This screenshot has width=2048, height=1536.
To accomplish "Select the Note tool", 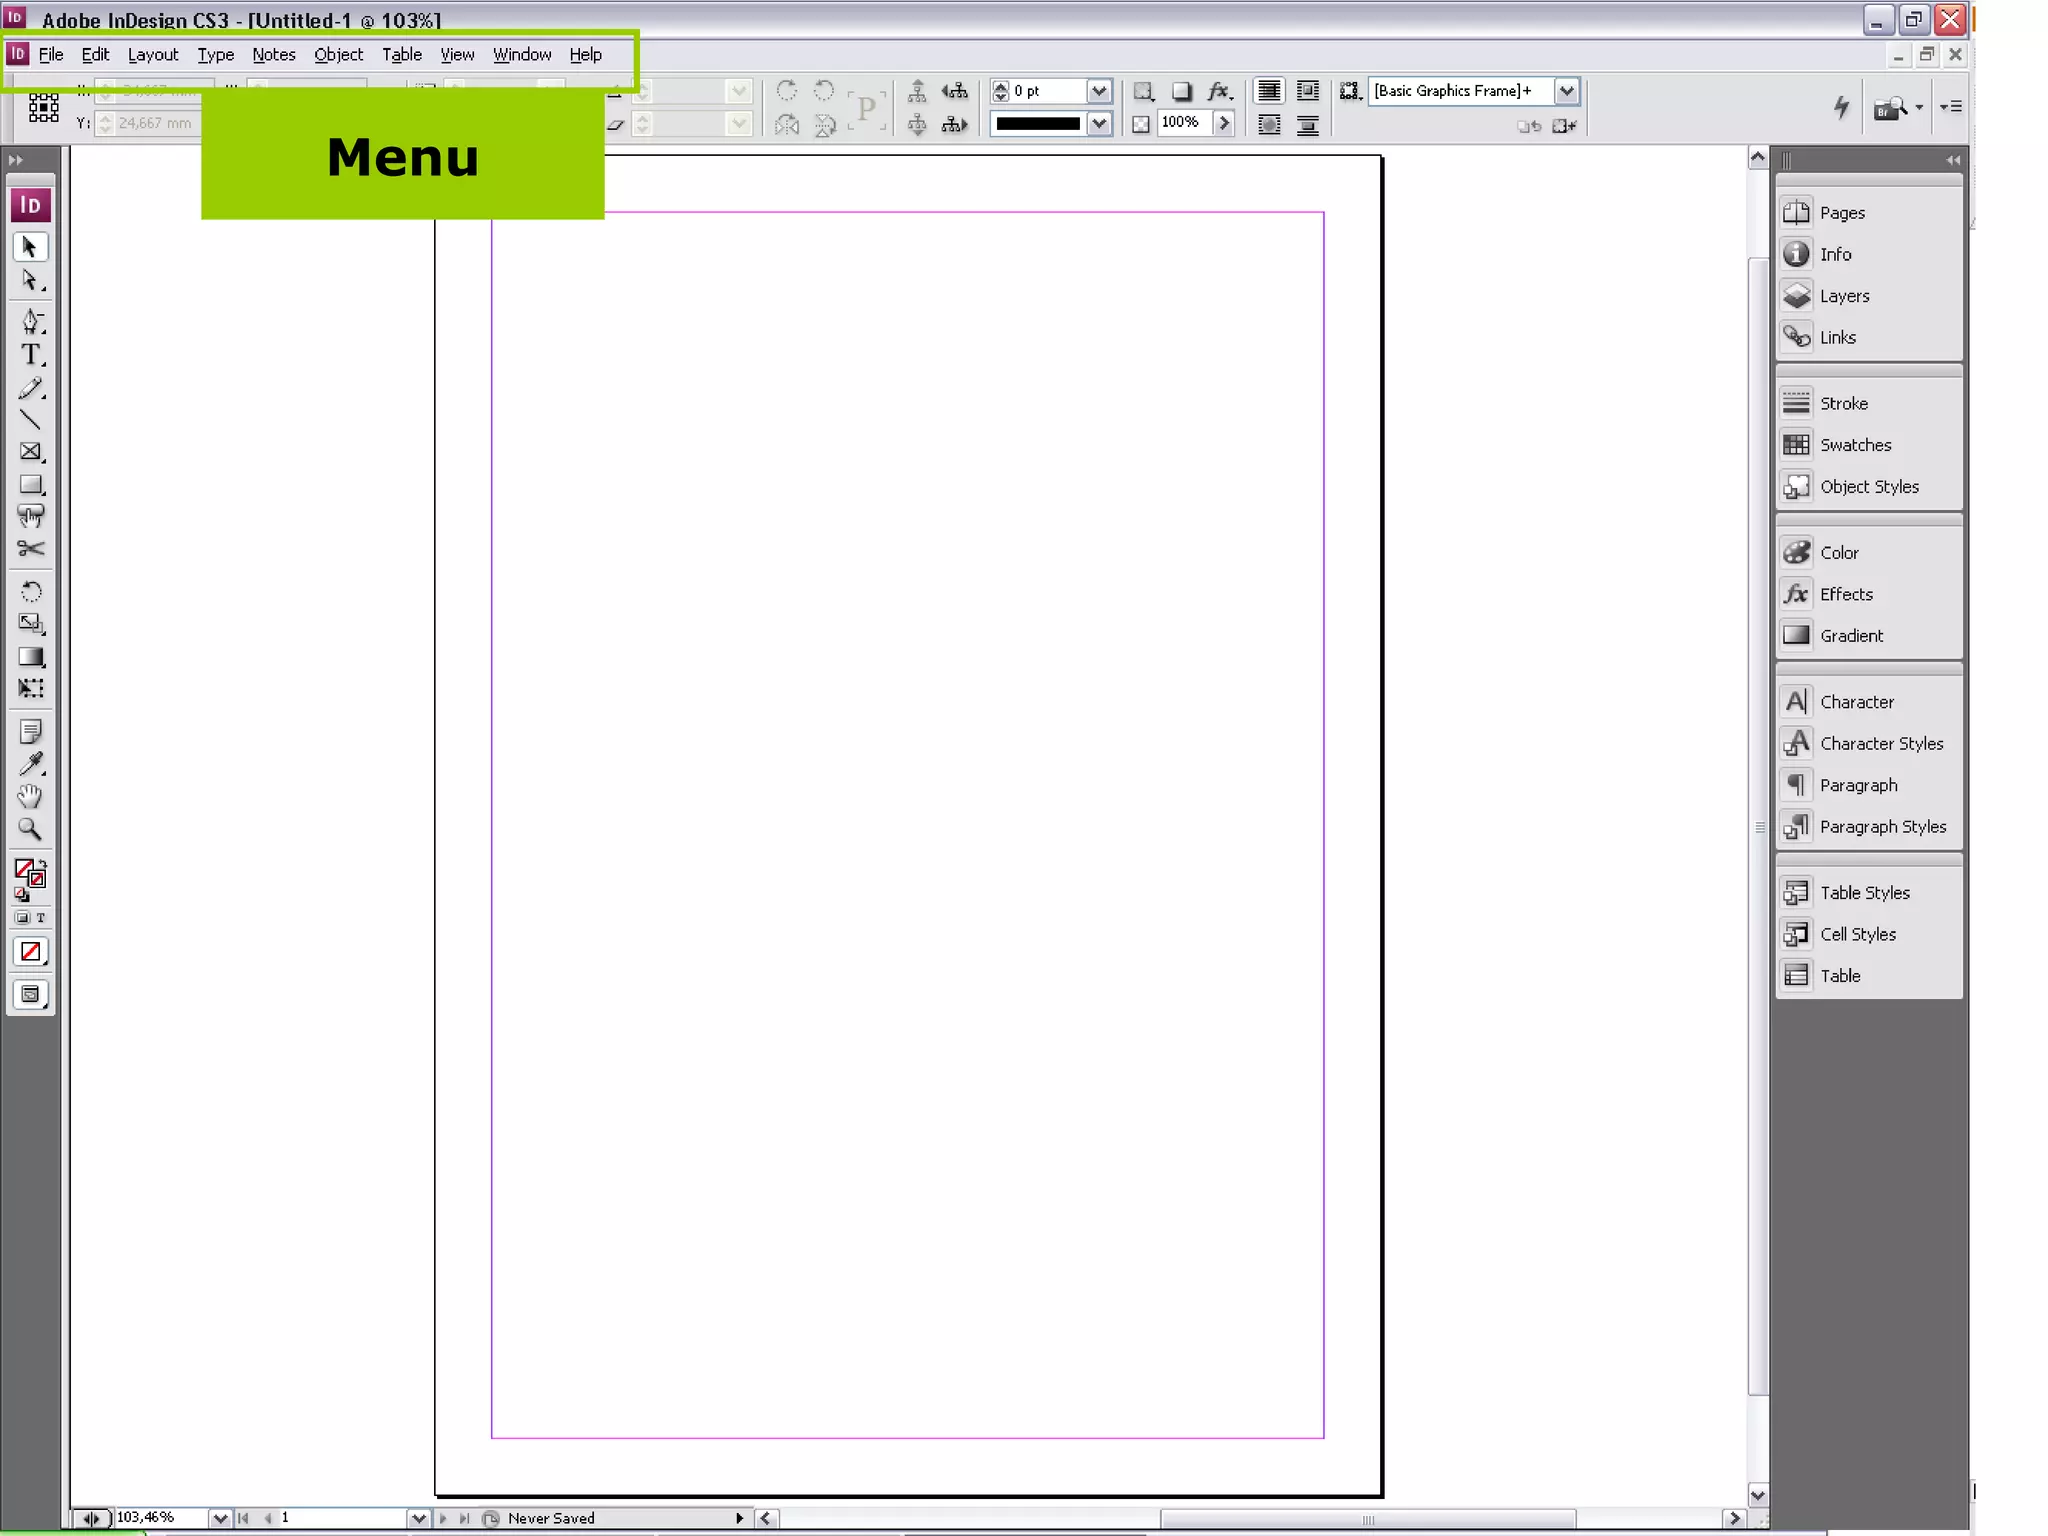I will 30,732.
